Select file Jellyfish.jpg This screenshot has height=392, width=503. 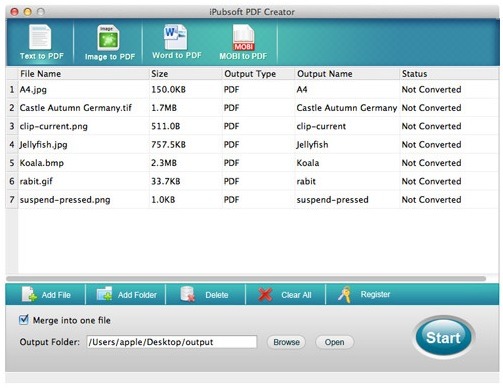43,145
